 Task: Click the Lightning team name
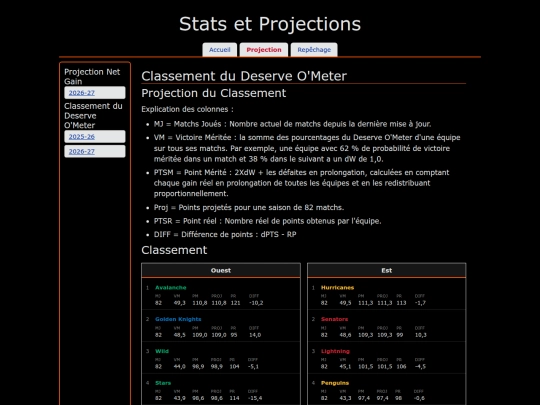[335, 351]
